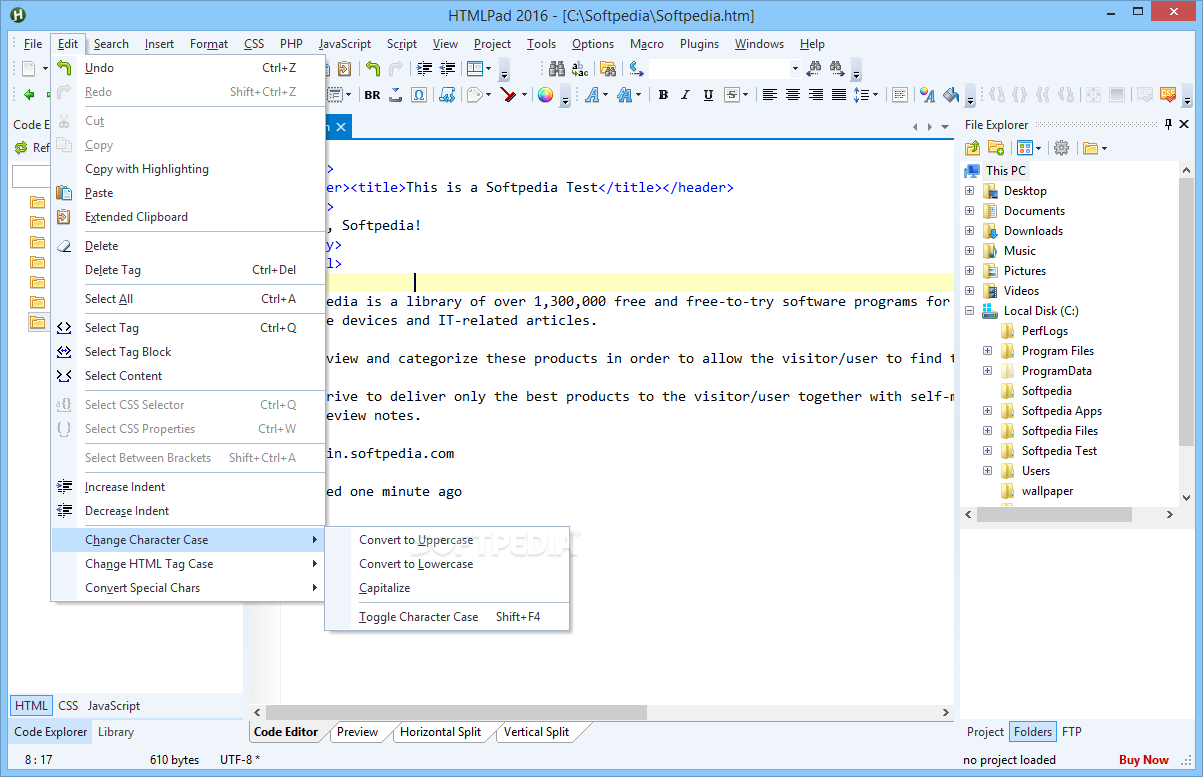Toggle Bold formatting button

662,95
